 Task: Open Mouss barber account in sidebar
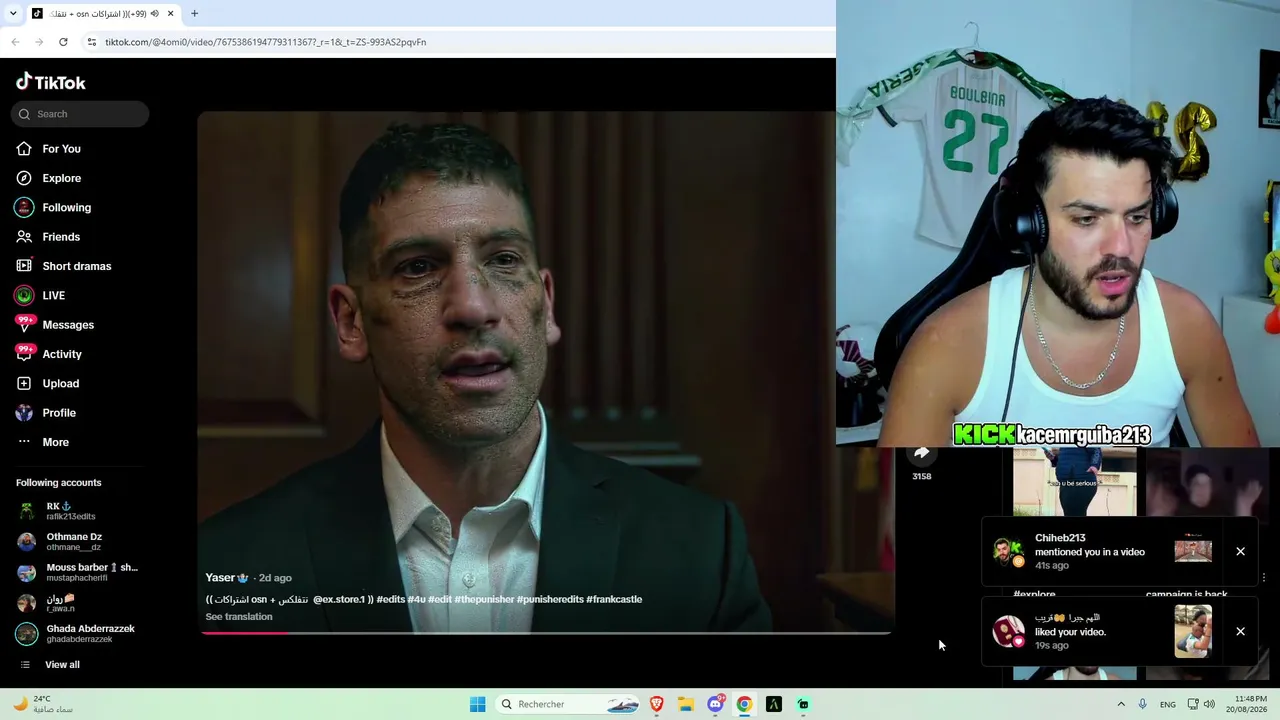click(80, 572)
